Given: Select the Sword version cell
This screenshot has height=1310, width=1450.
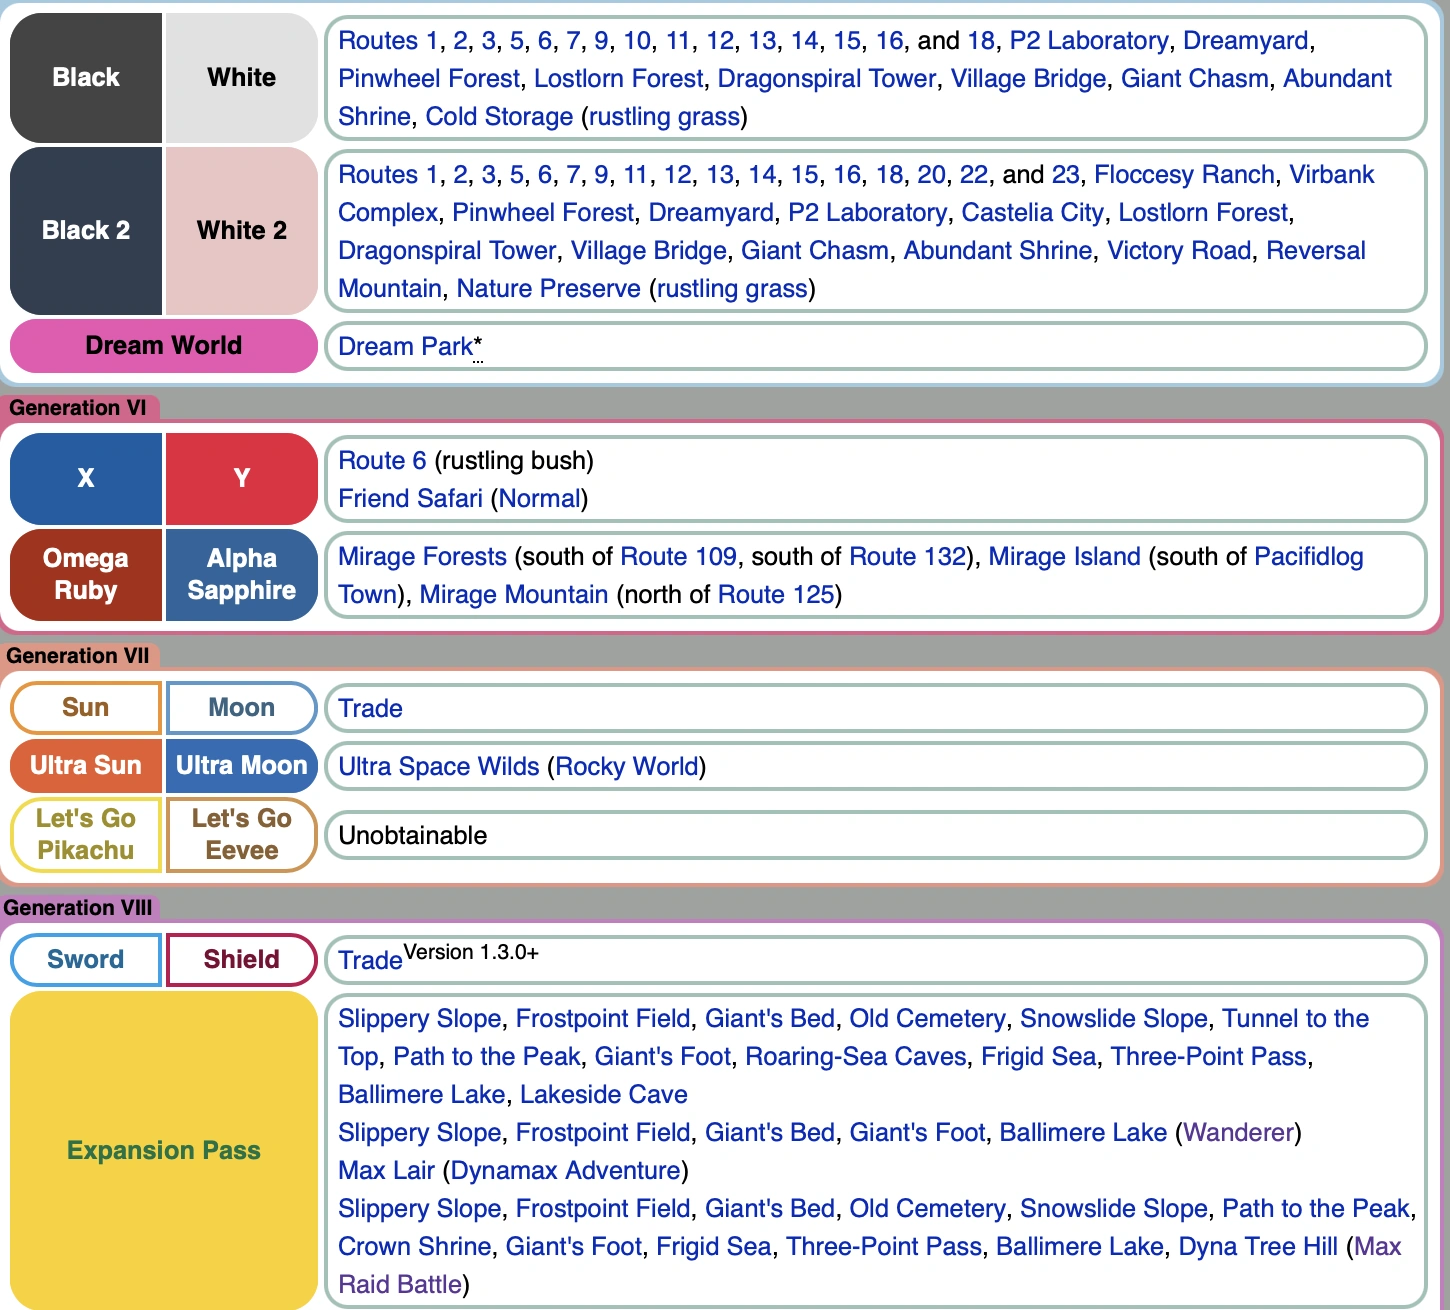Looking at the screenshot, I should (x=86, y=960).
